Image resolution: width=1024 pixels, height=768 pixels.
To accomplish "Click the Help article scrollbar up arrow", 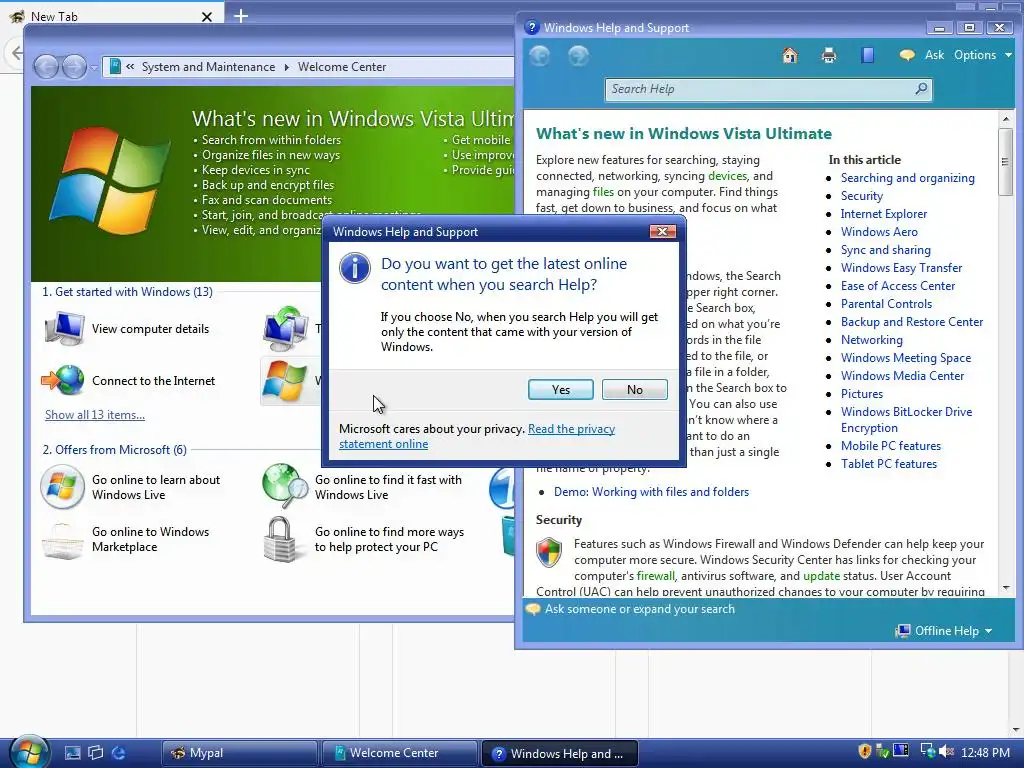I will pos(1006,119).
